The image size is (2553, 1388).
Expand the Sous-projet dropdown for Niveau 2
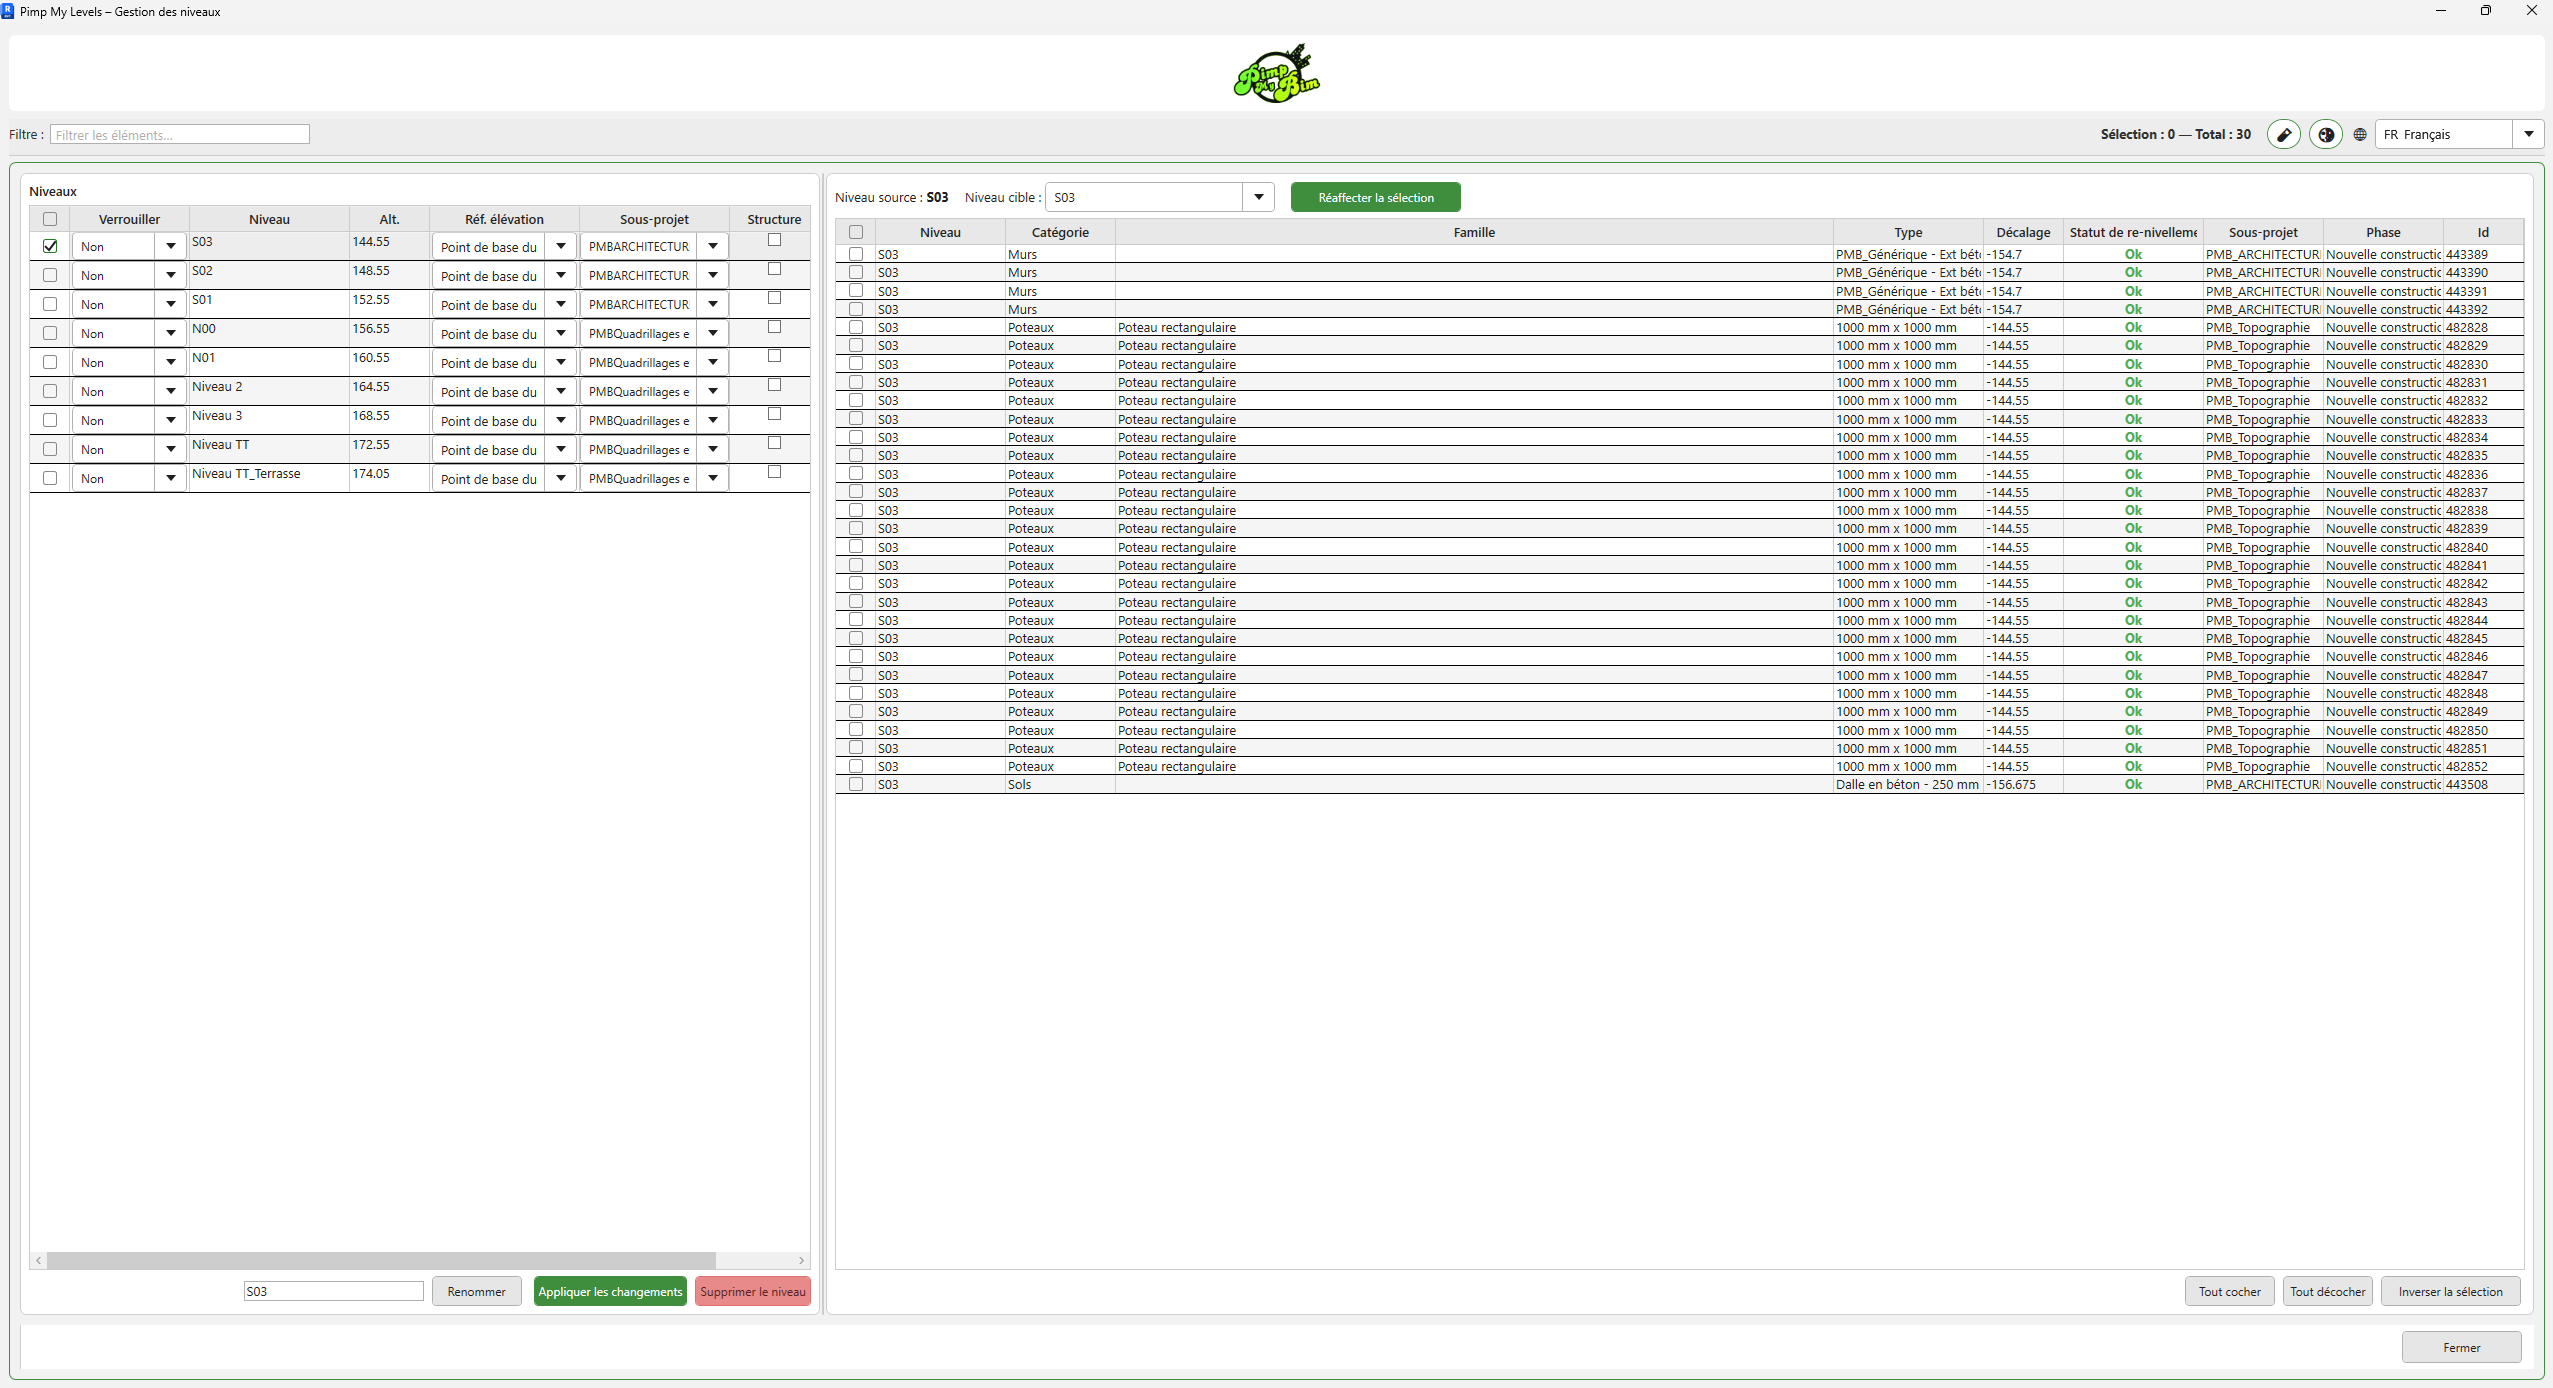pyautogui.click(x=713, y=391)
